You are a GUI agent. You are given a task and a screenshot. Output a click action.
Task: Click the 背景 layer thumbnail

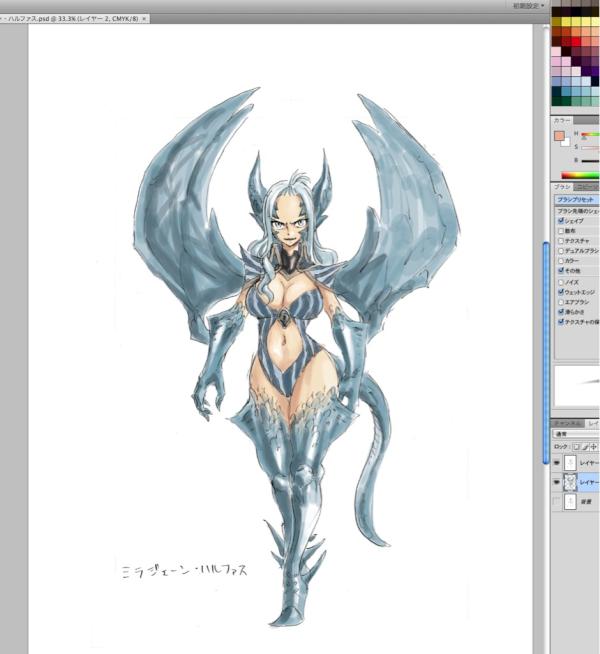(570, 501)
